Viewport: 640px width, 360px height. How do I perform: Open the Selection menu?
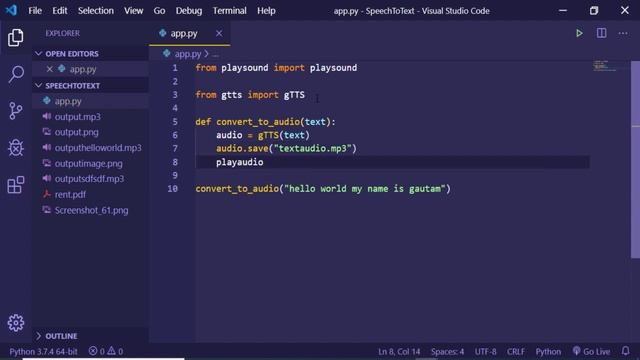point(96,11)
